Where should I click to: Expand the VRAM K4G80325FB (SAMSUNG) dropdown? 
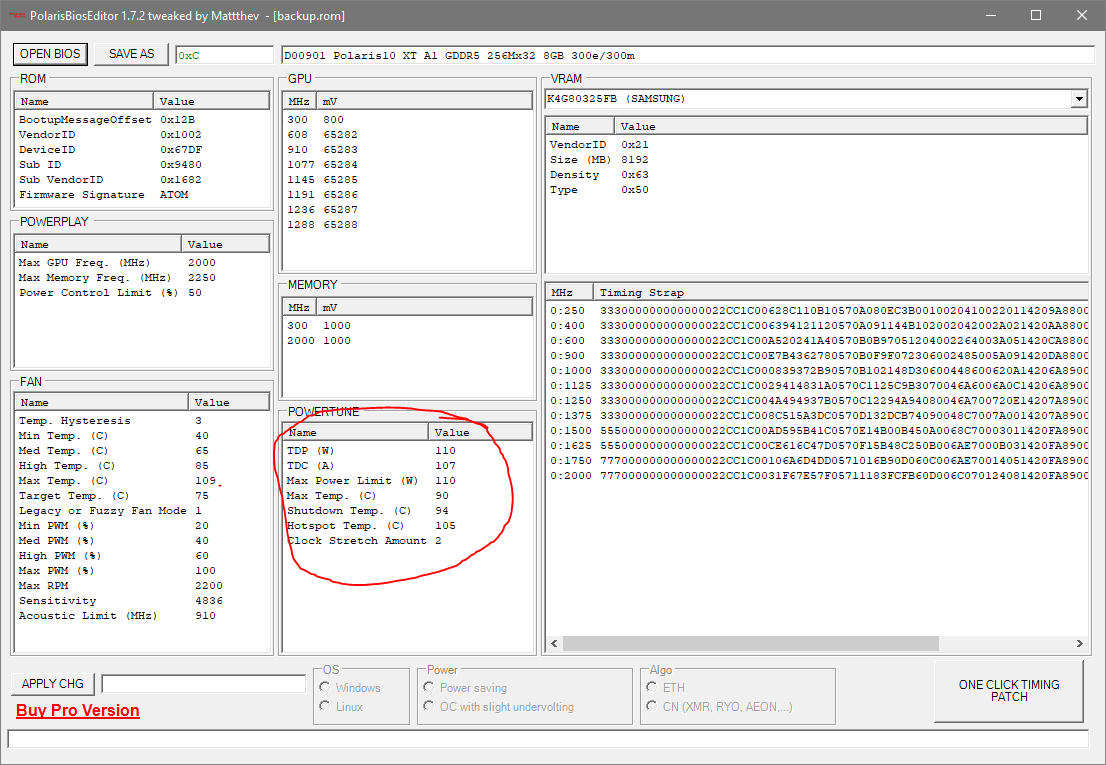click(1079, 99)
